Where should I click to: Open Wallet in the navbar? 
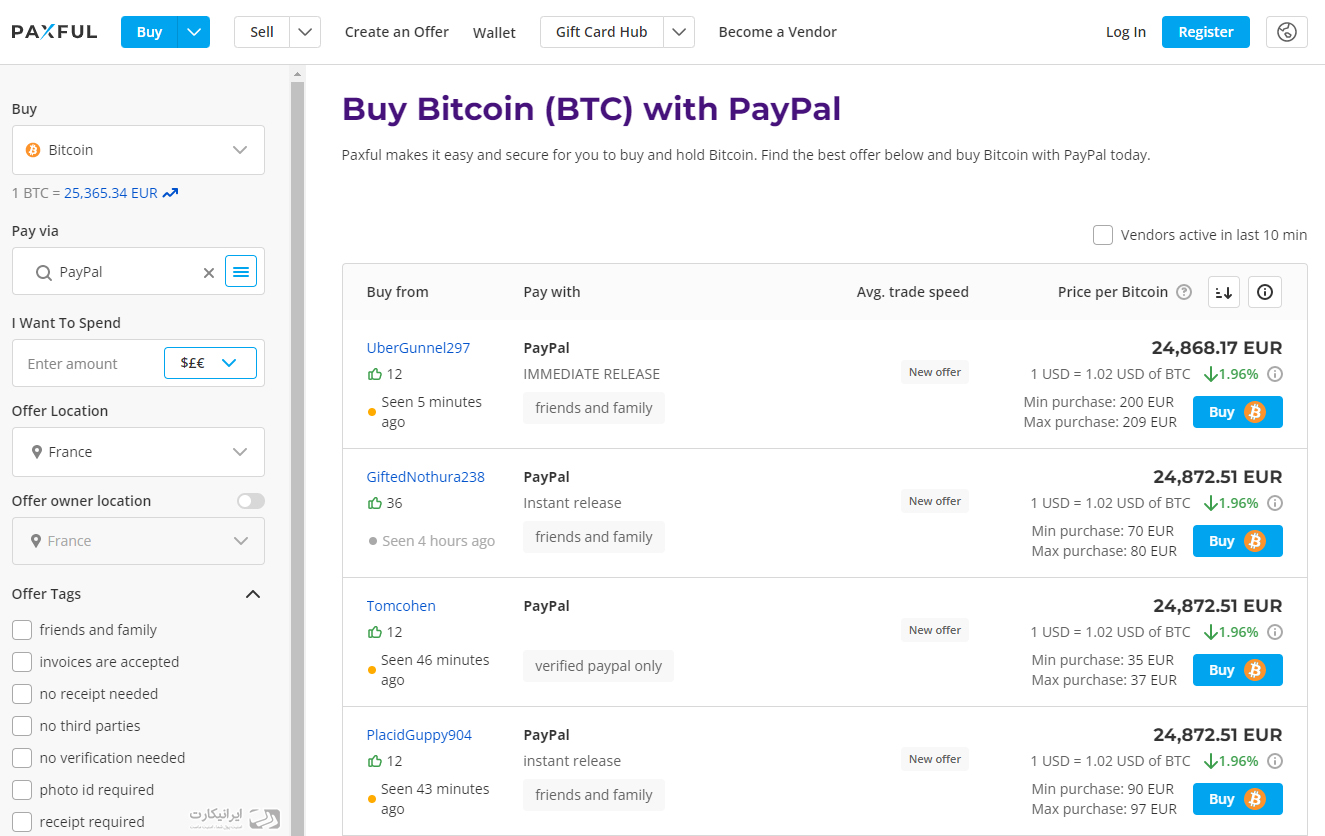click(x=494, y=33)
